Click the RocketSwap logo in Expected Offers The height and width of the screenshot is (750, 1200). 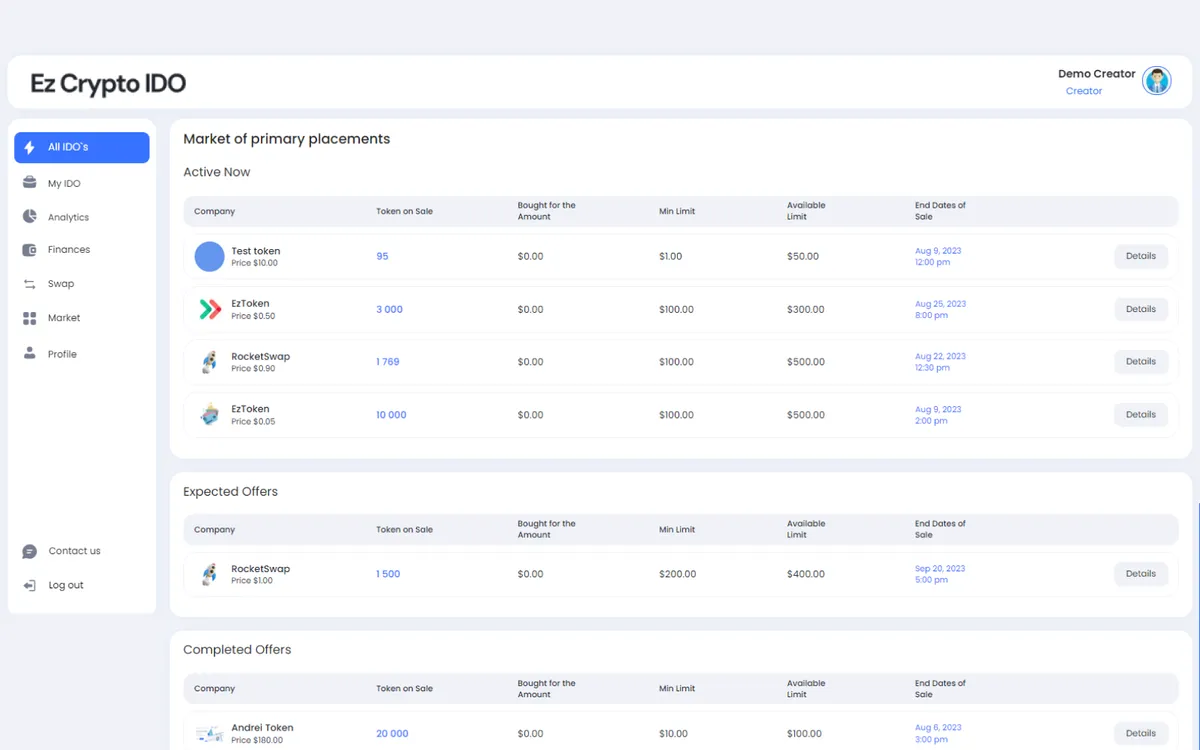209,574
